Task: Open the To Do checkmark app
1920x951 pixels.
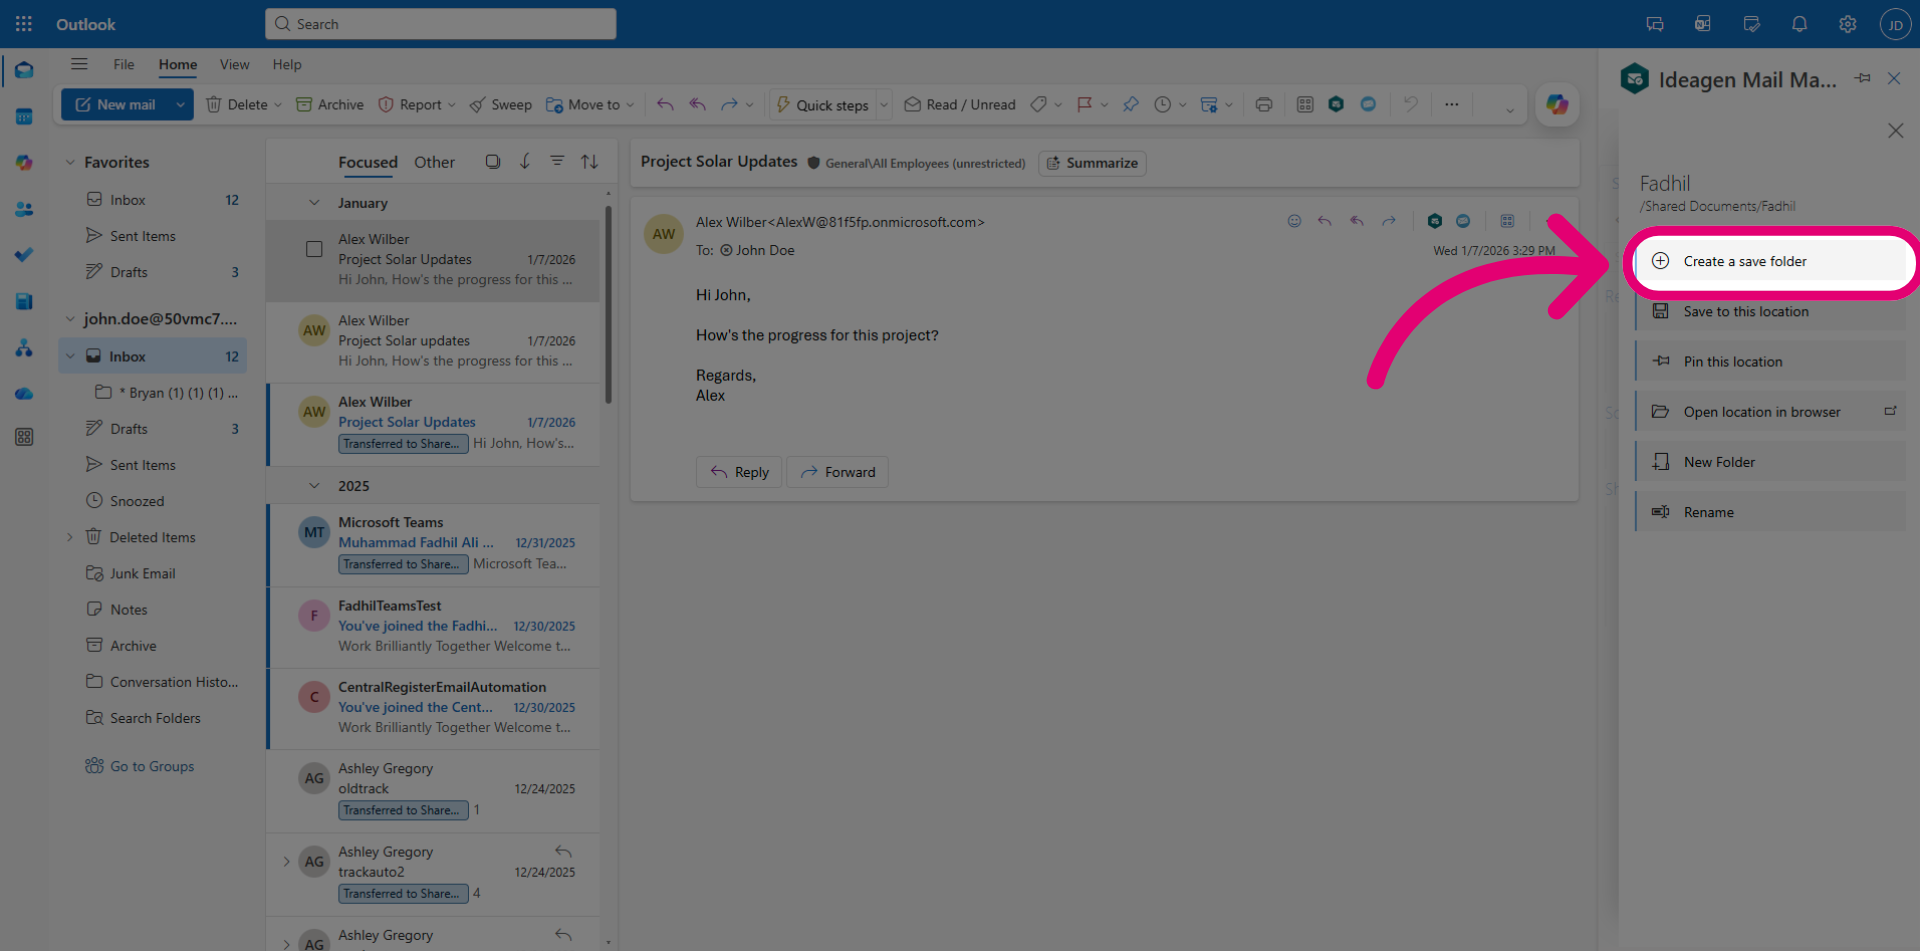Action: 24,255
